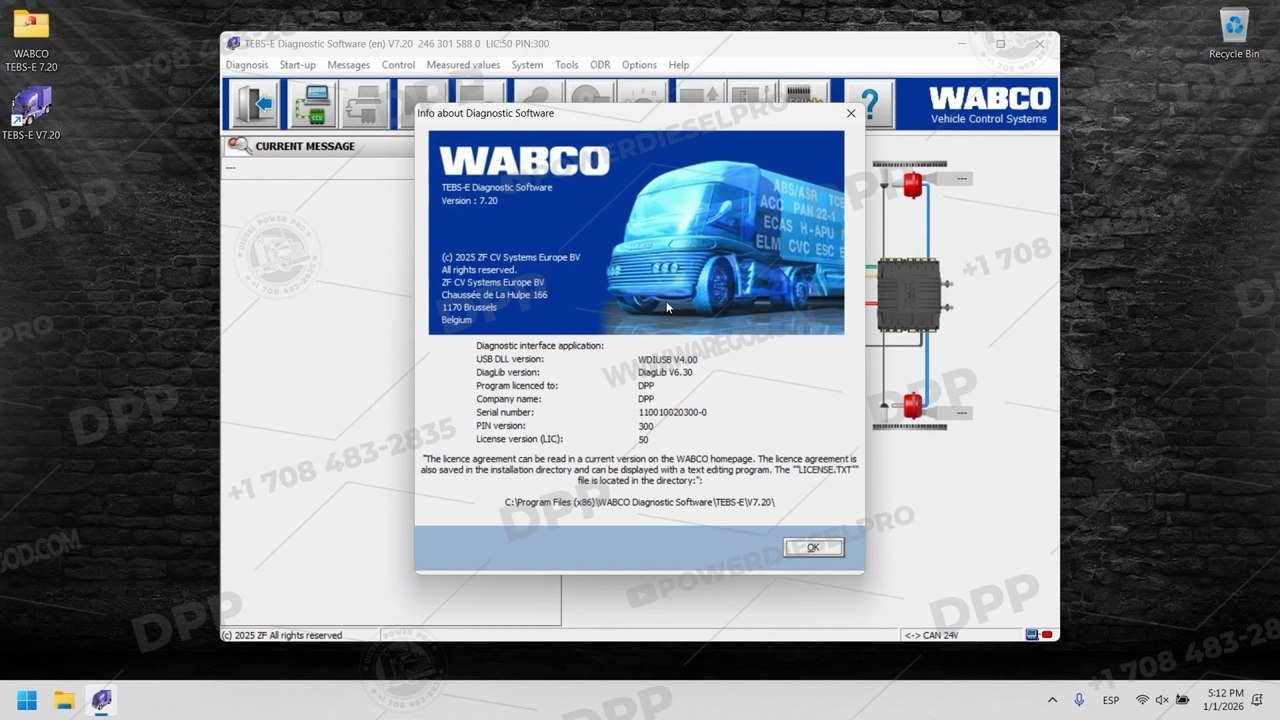This screenshot has height=720, width=1280.
Task: Click the TEBS-E title bar application icon
Action: (x=233, y=44)
